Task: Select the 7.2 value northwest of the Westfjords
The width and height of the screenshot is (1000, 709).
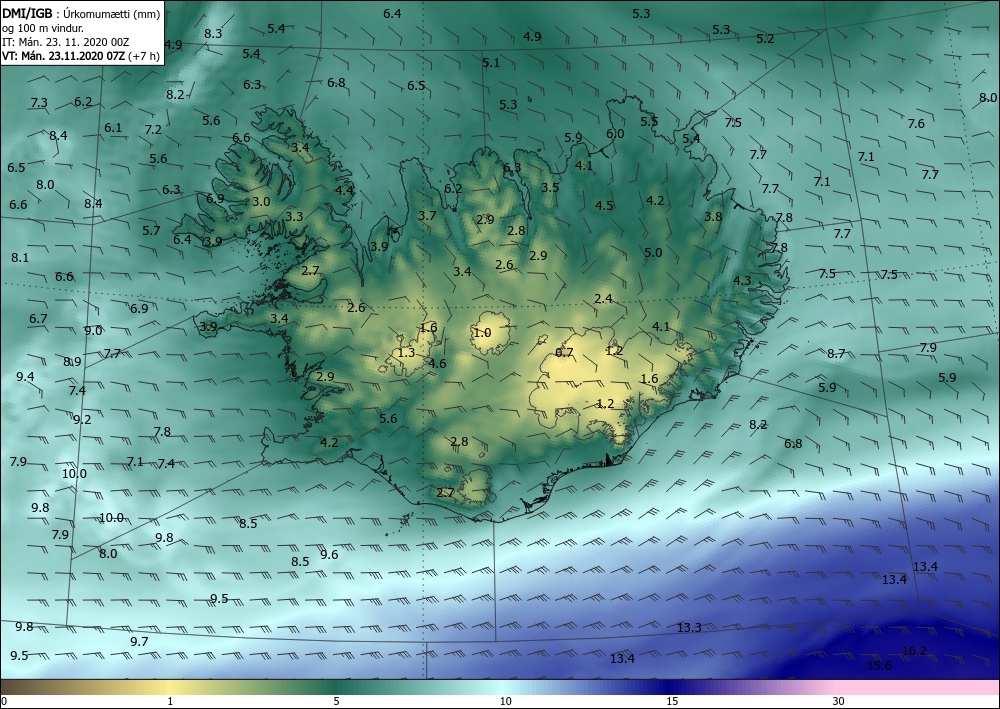Action: tap(153, 129)
